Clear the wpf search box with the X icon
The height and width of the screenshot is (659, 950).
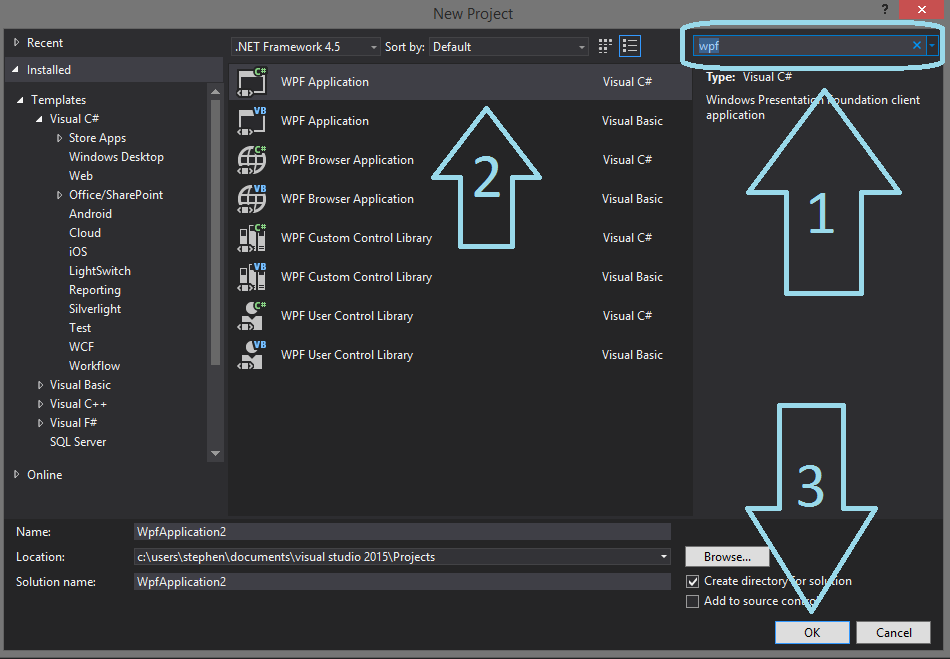click(x=916, y=45)
